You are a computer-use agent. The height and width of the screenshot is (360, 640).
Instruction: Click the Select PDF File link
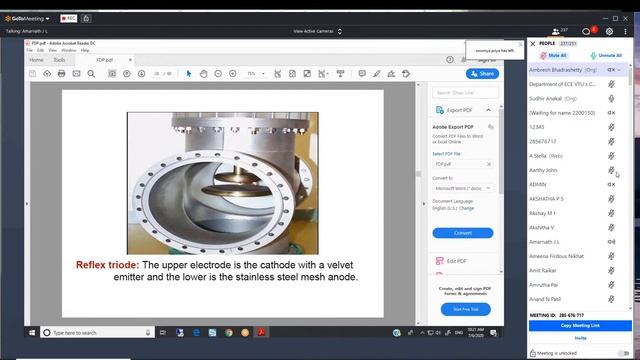tap(446, 154)
